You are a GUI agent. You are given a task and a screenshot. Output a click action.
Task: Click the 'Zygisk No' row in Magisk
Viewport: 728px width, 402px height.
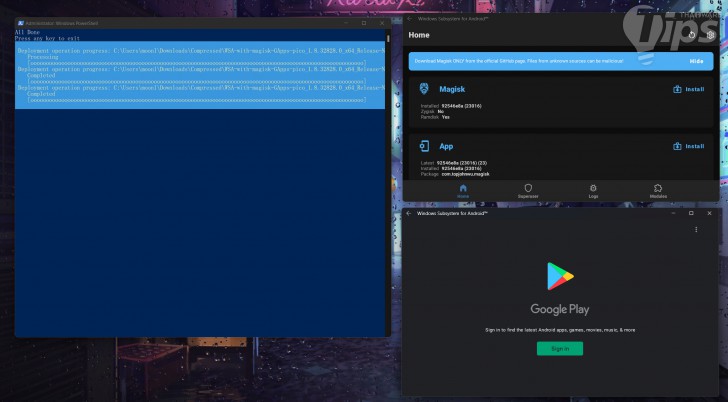pyautogui.click(x=432, y=111)
